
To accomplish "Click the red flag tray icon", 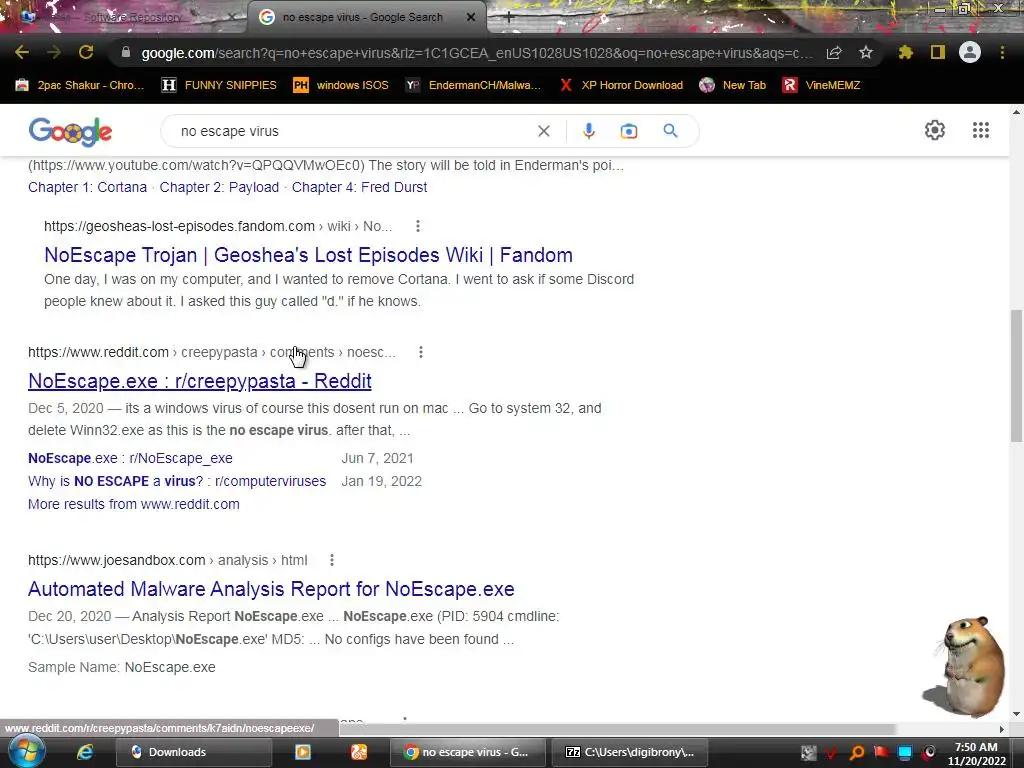I will click(x=881, y=753).
